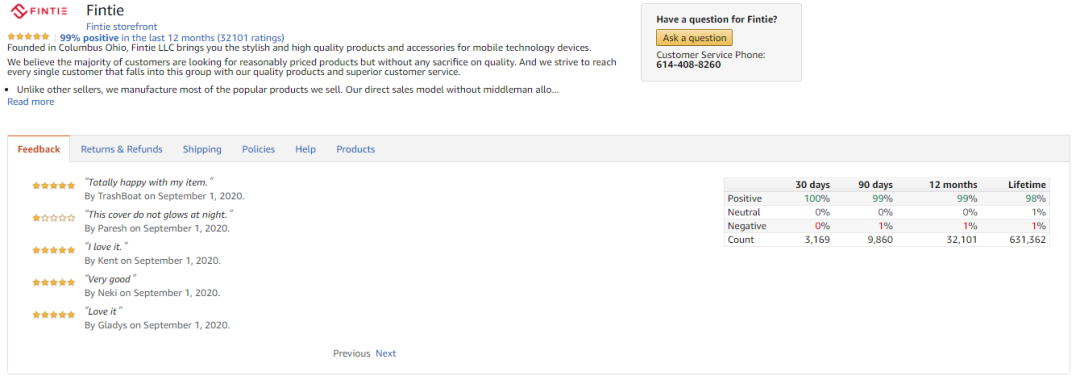Open 99% positive ratings link

pos(172,37)
